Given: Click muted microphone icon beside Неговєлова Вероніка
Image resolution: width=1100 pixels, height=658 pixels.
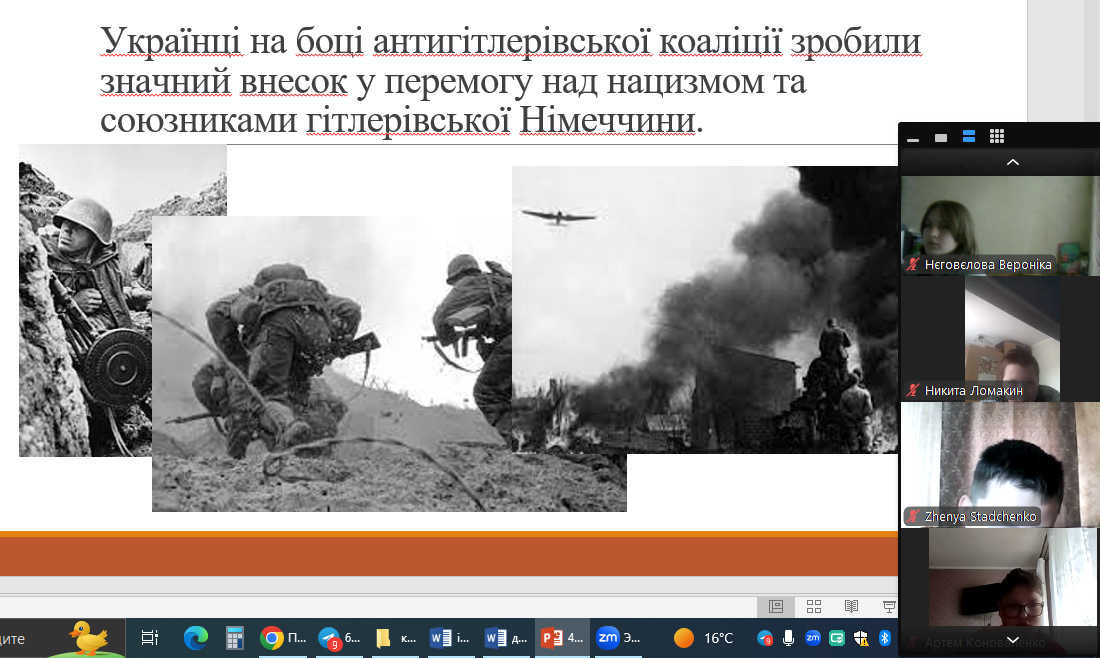Looking at the screenshot, I should coord(913,264).
